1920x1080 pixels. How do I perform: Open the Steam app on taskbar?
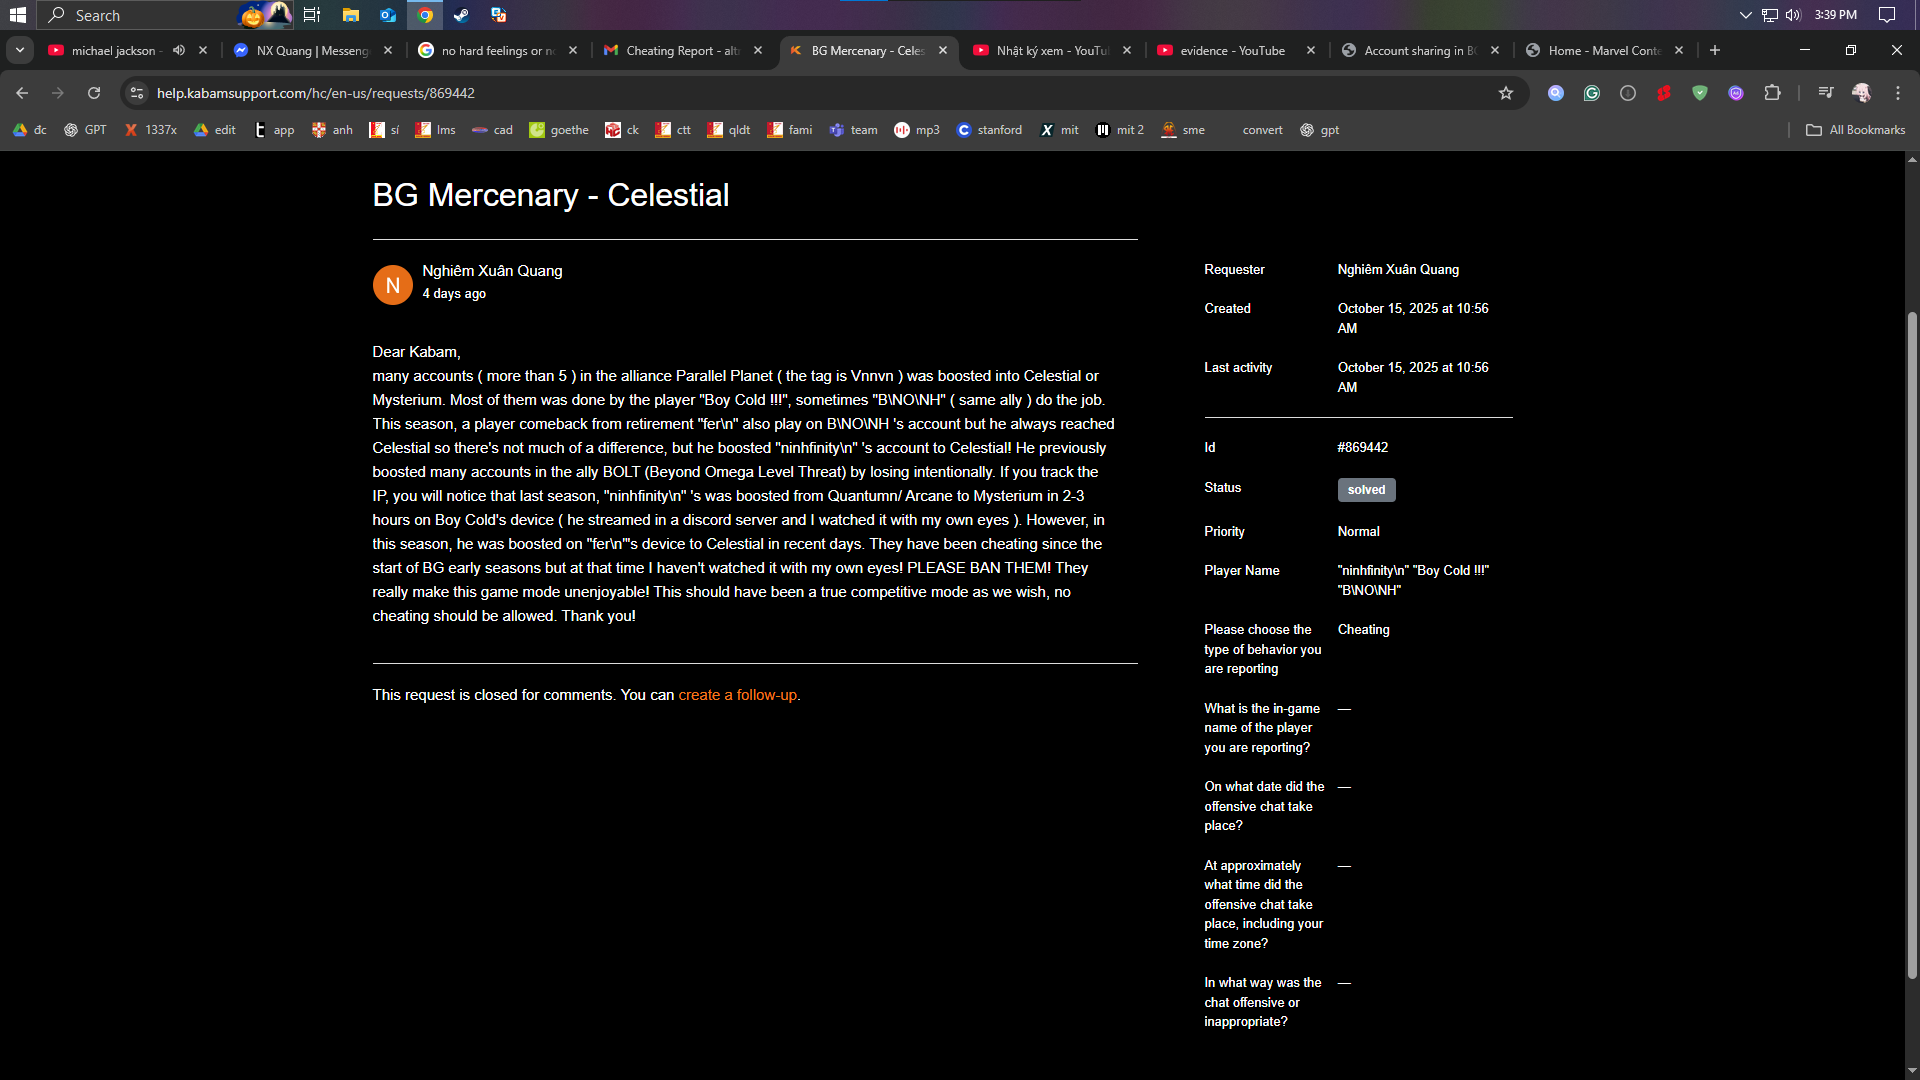click(x=461, y=15)
